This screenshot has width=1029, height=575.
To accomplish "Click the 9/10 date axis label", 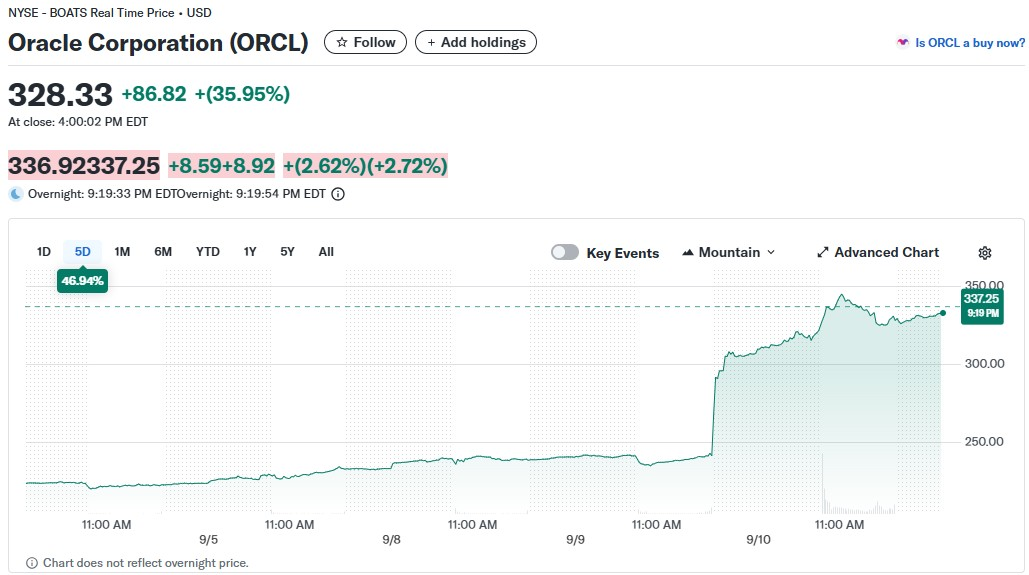I will [x=759, y=540].
